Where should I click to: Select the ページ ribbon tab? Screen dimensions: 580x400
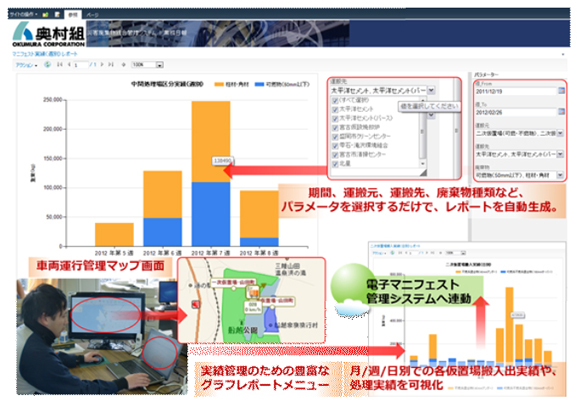tap(92, 15)
